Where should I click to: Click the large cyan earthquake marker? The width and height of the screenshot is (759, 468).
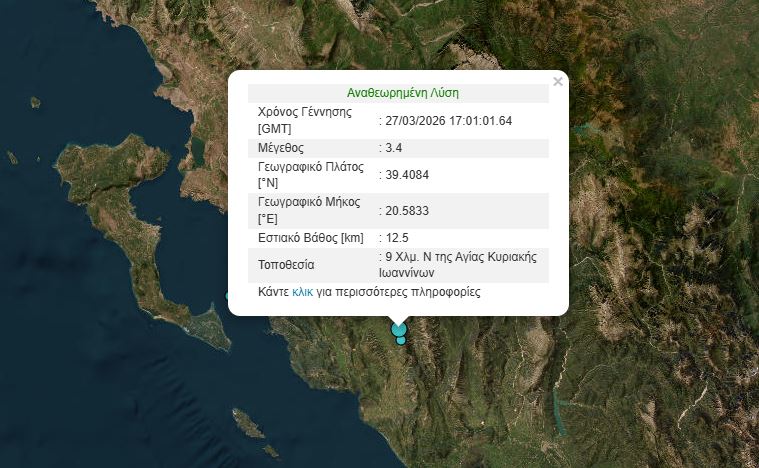point(399,328)
